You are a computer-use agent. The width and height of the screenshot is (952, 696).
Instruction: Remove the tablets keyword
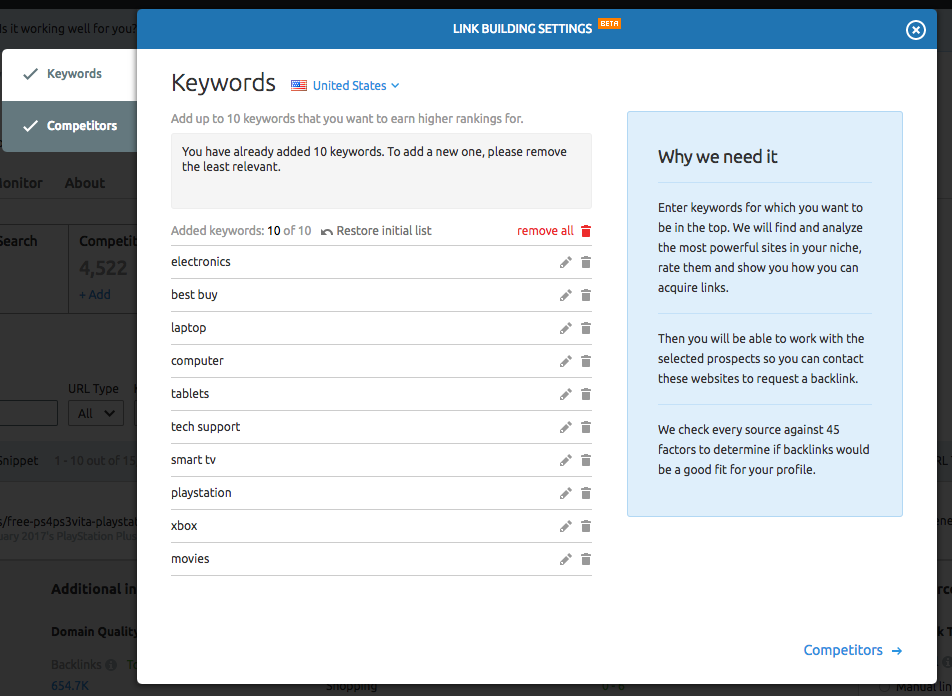pyautogui.click(x=586, y=394)
